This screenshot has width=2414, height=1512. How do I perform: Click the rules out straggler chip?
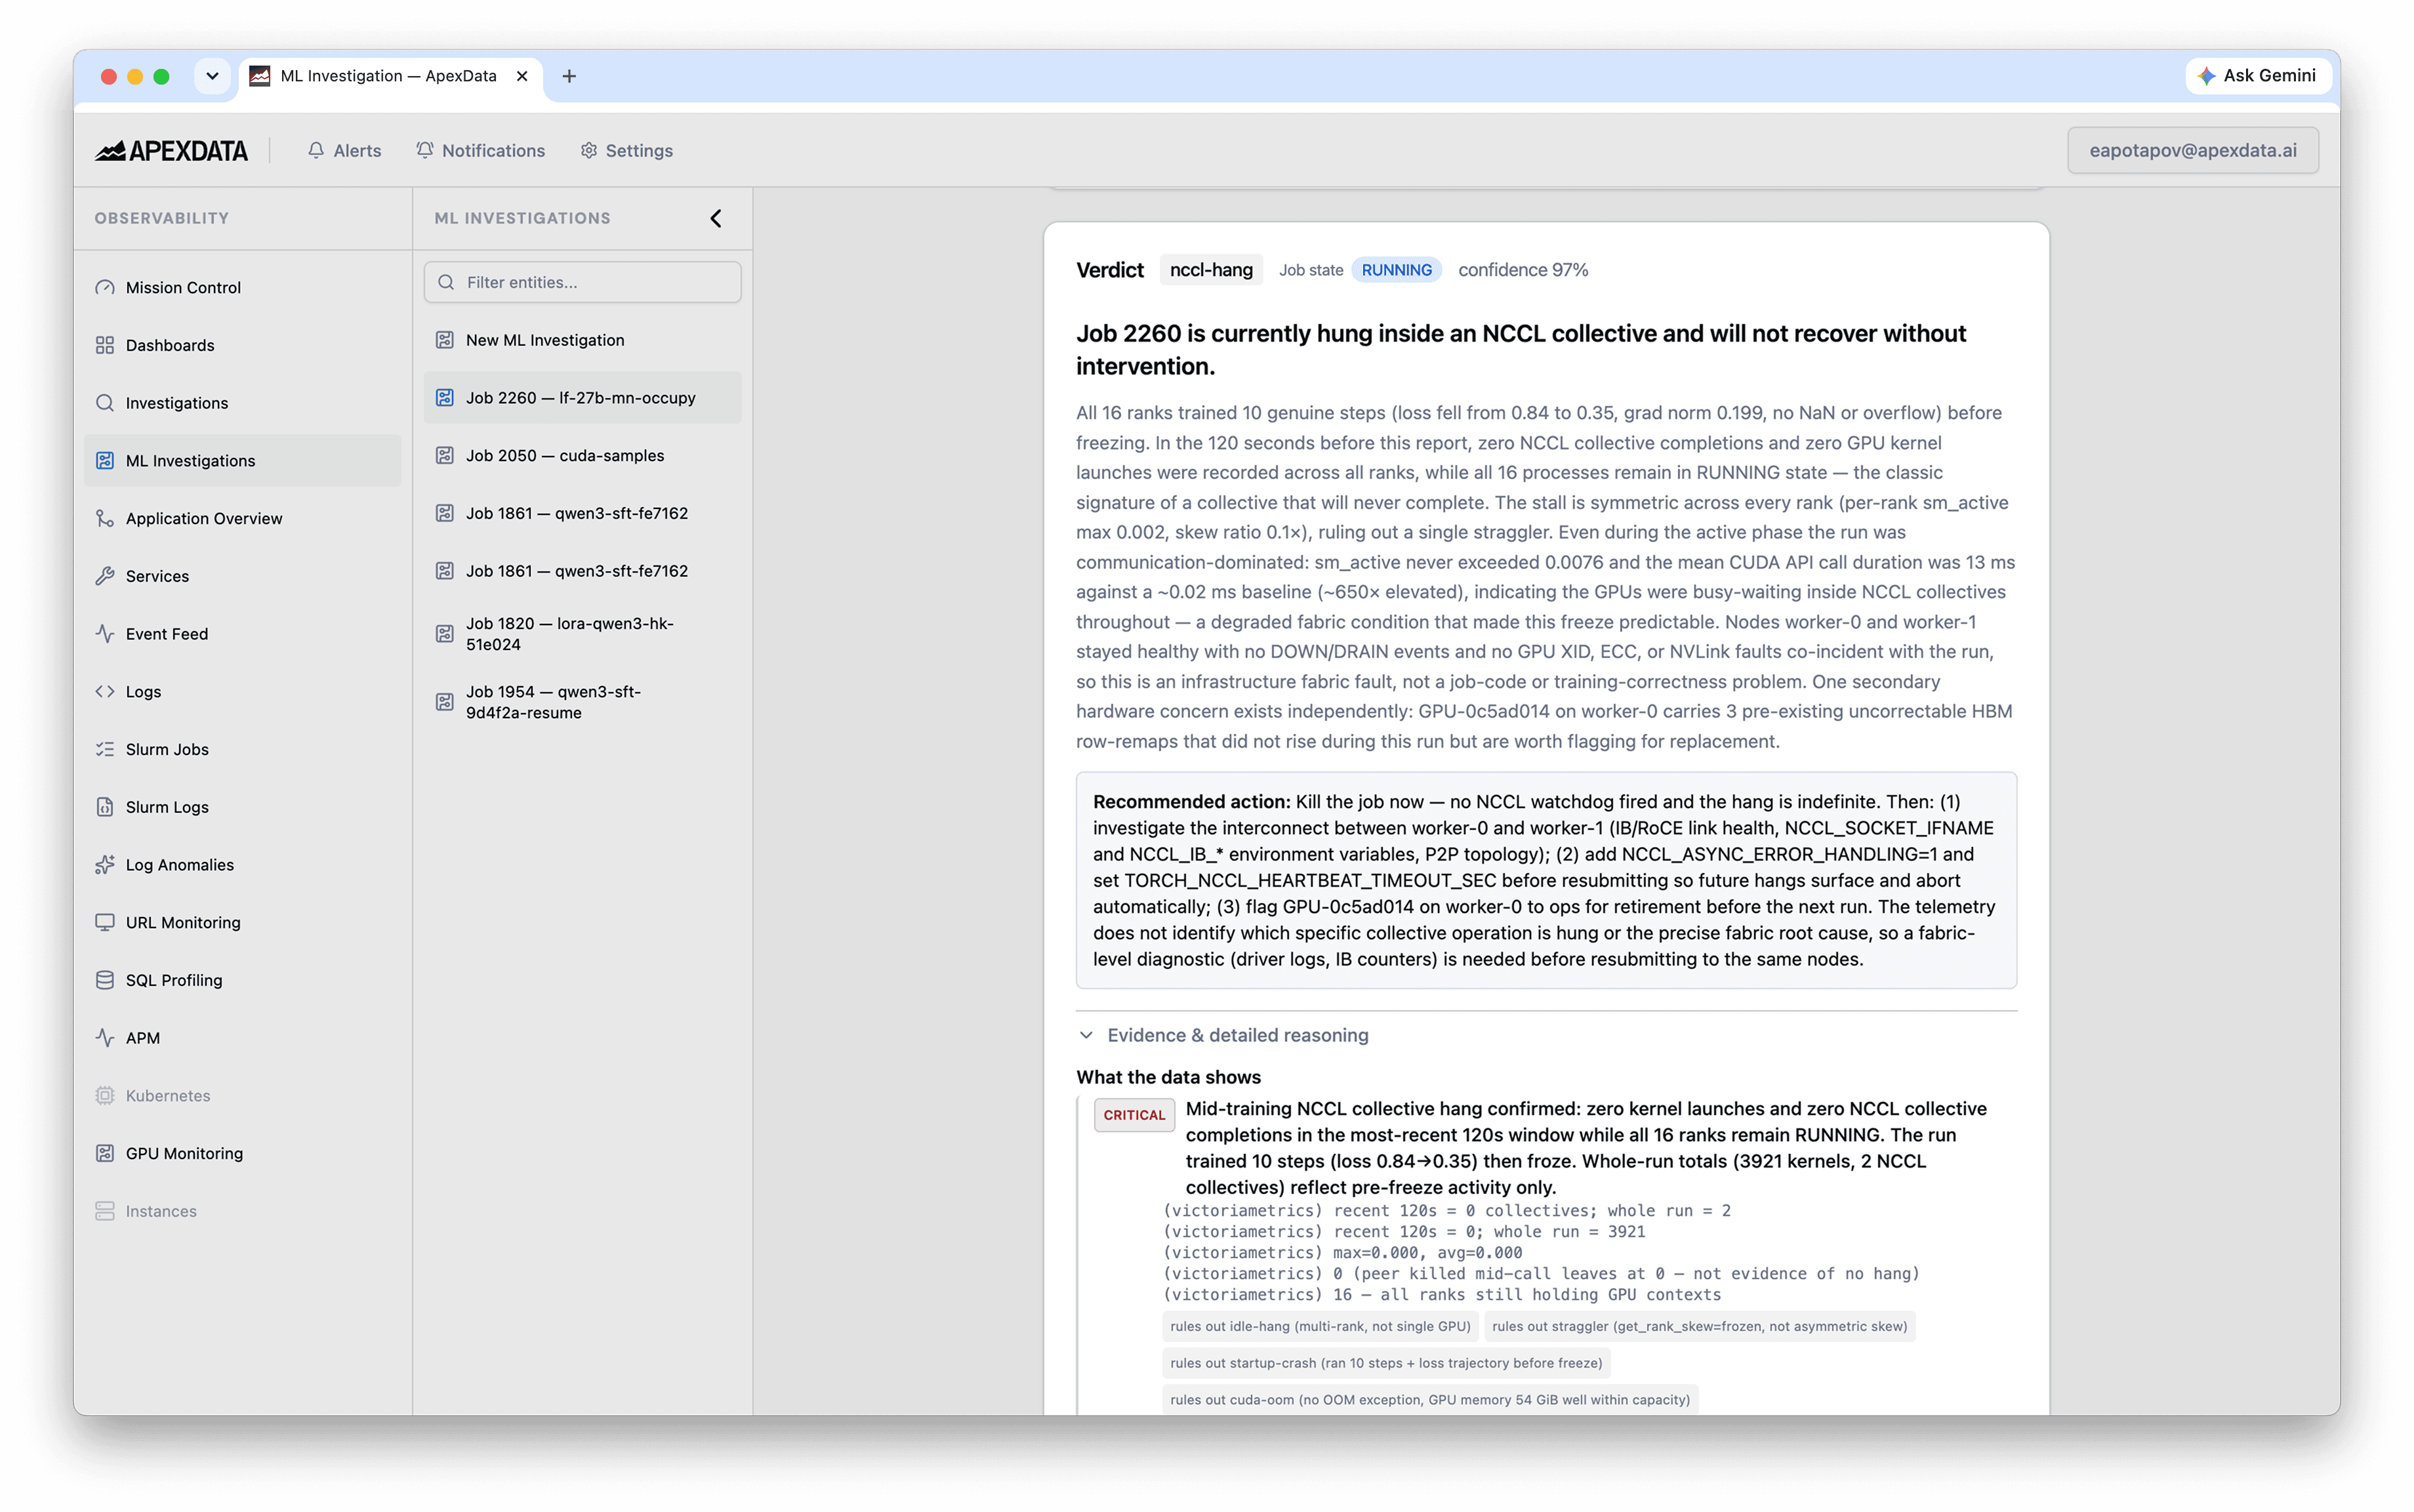coord(1699,1326)
